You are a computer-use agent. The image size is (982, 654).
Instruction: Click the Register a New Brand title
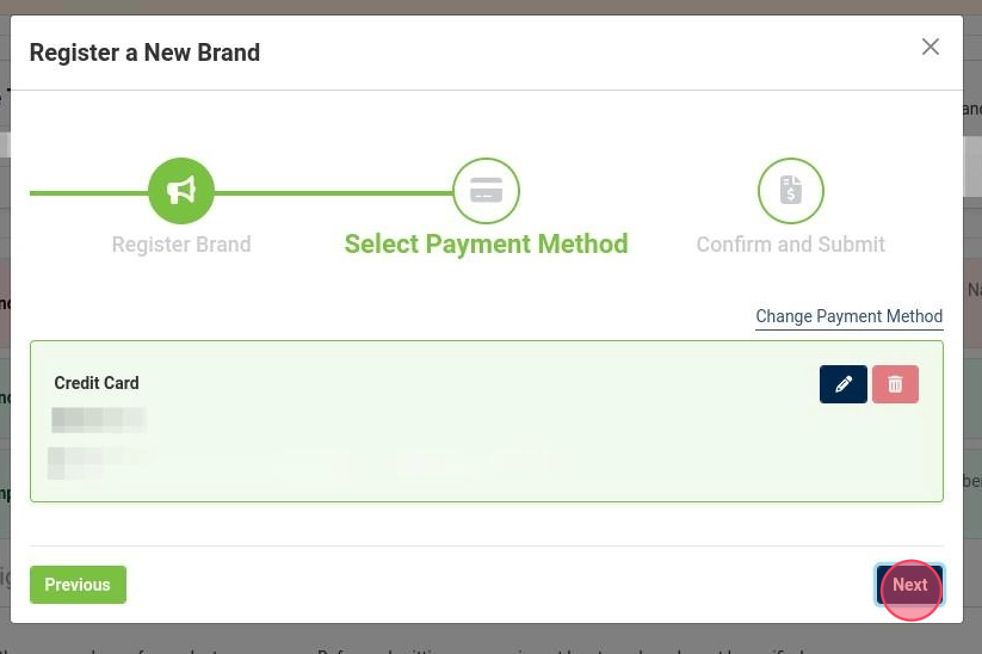pos(144,52)
